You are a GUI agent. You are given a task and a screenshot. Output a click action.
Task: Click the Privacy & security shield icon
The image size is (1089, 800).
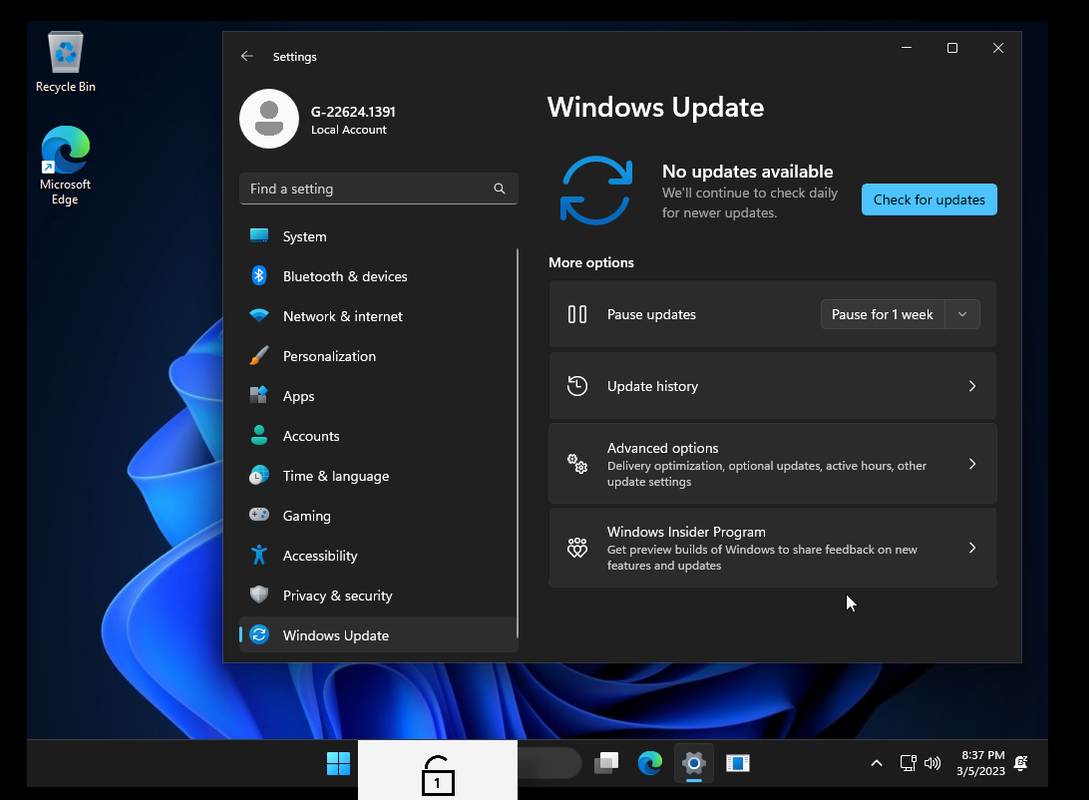pyautogui.click(x=259, y=594)
